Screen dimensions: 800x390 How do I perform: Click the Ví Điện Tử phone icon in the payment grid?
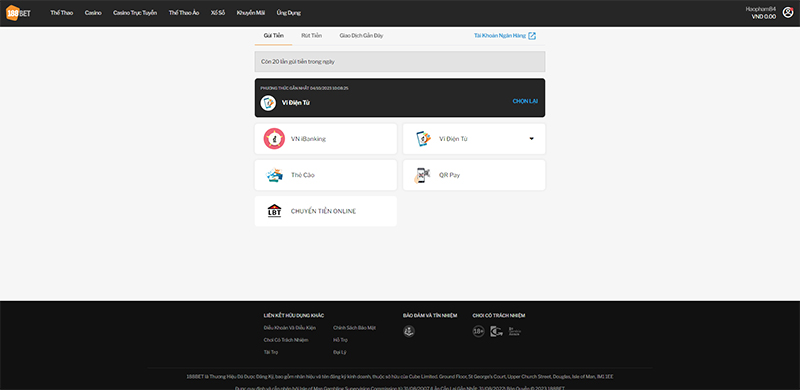pos(423,138)
